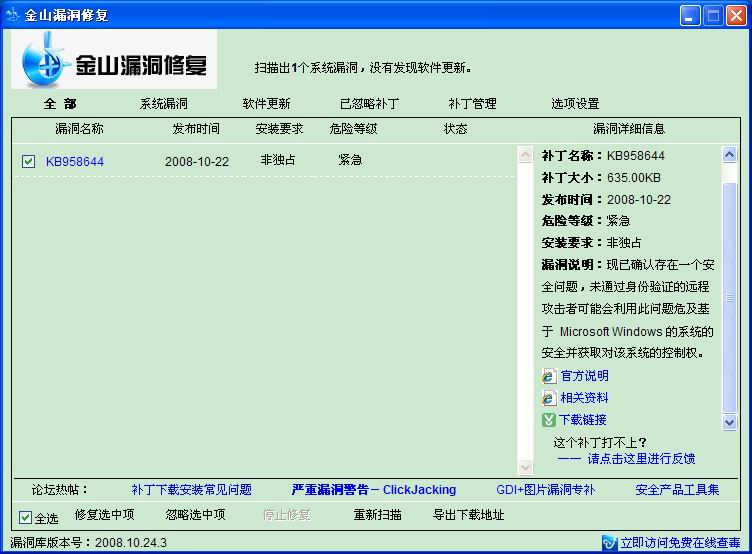Open the 补丁管理 tab
The image size is (752, 554).
472,104
